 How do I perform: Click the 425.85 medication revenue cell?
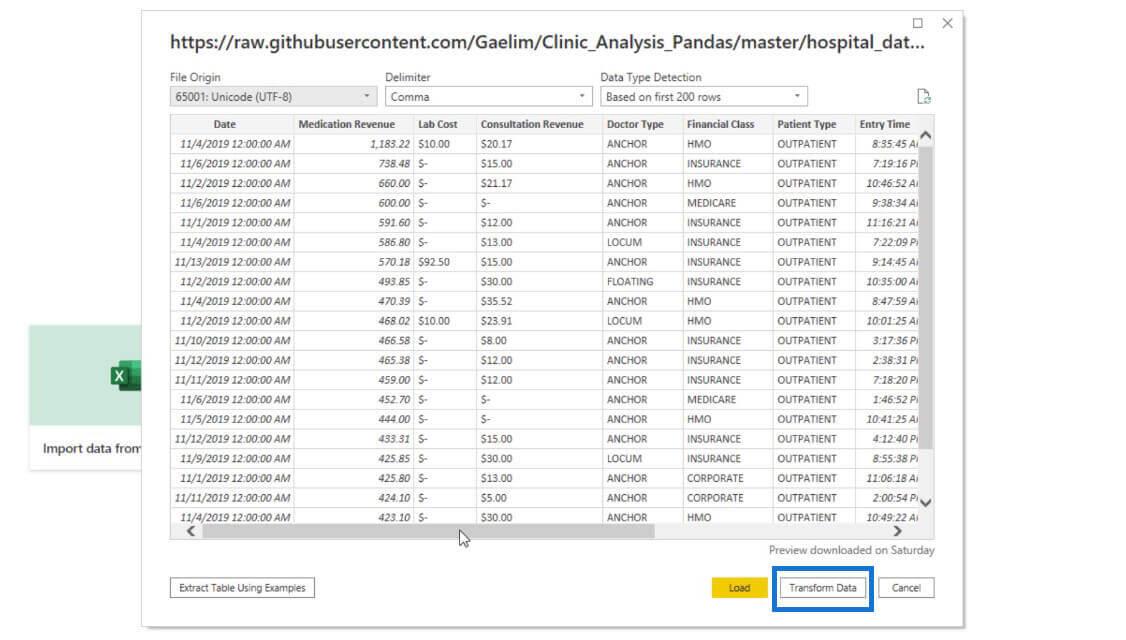point(354,458)
